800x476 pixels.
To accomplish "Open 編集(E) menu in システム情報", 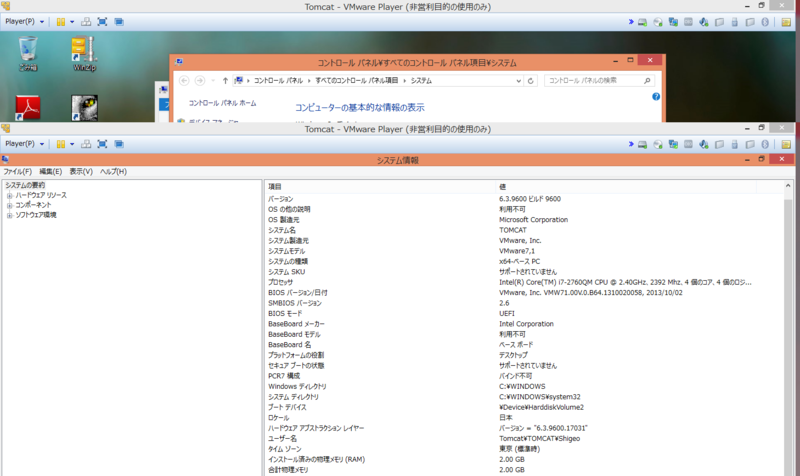I will tap(51, 171).
